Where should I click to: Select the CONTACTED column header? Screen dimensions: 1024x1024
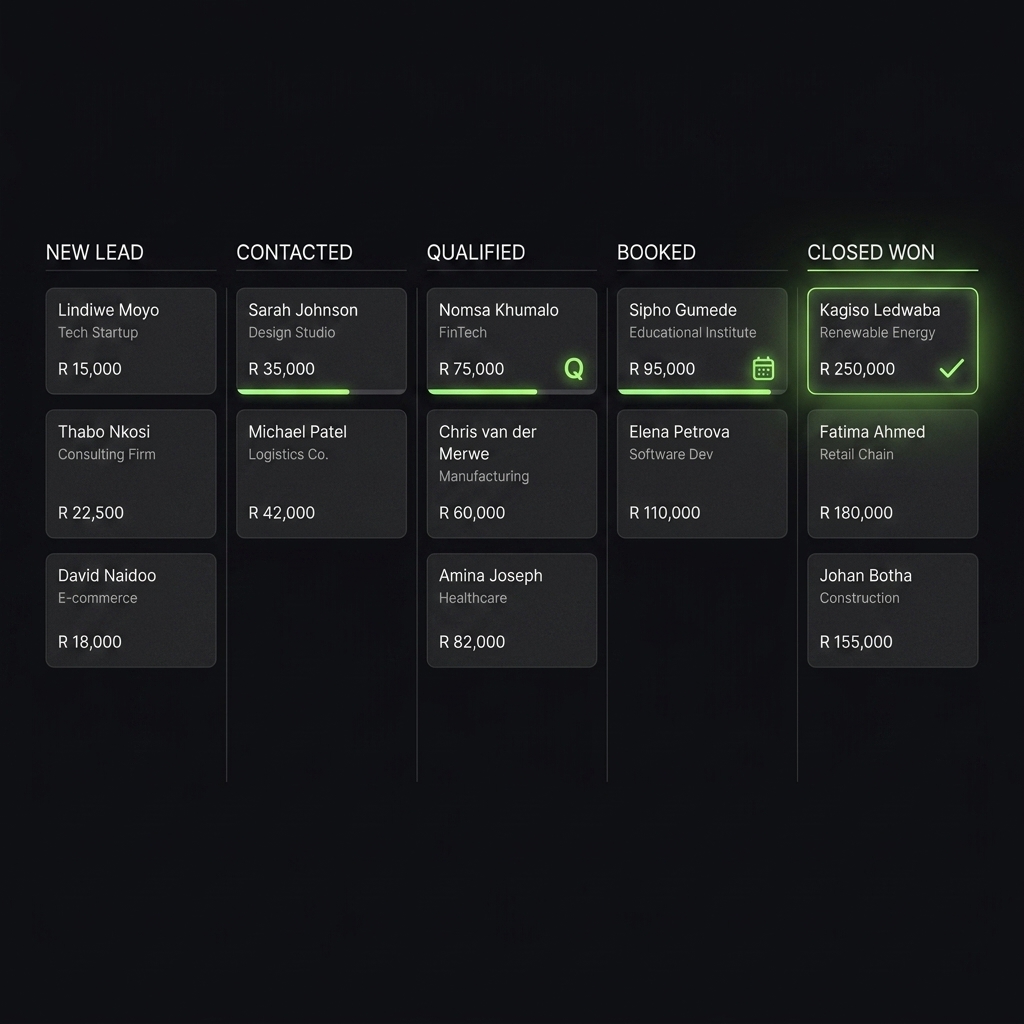click(x=294, y=253)
